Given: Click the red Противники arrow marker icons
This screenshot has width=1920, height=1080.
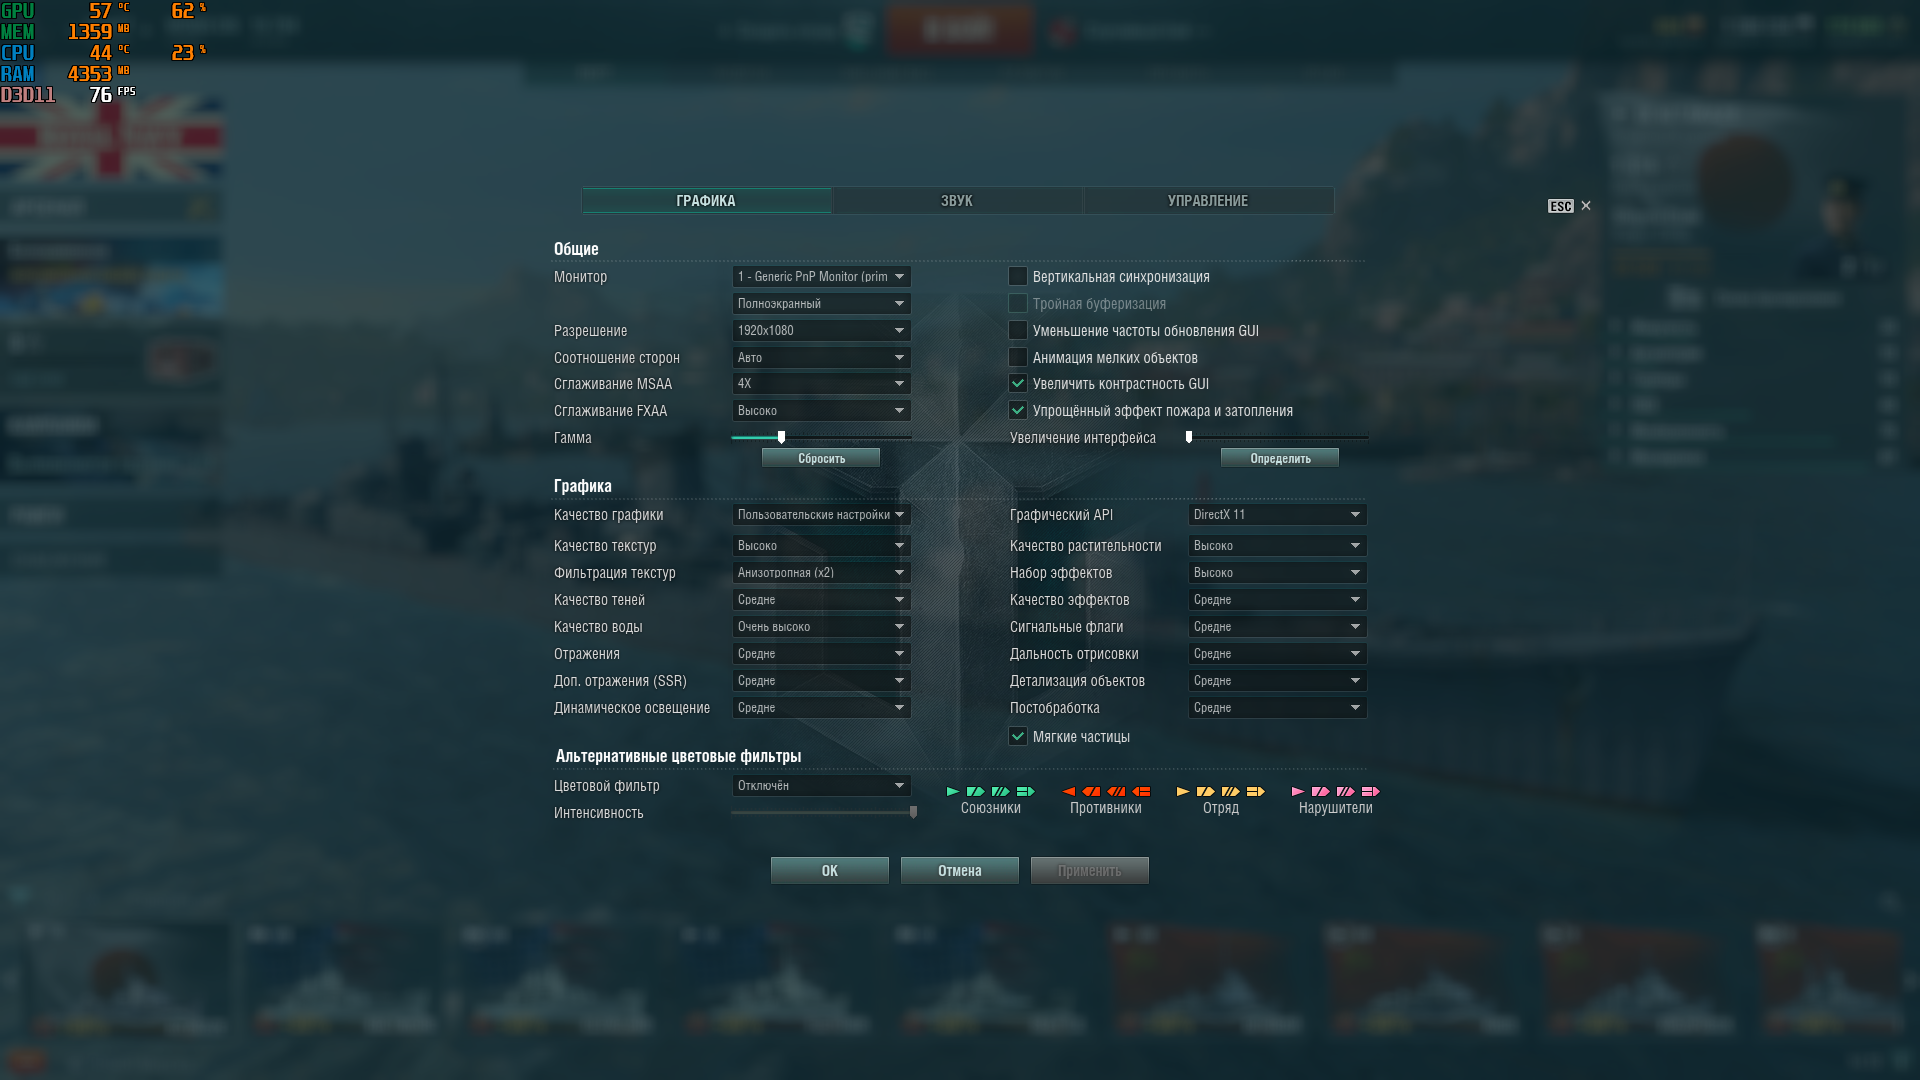Looking at the screenshot, I should tap(1106, 791).
